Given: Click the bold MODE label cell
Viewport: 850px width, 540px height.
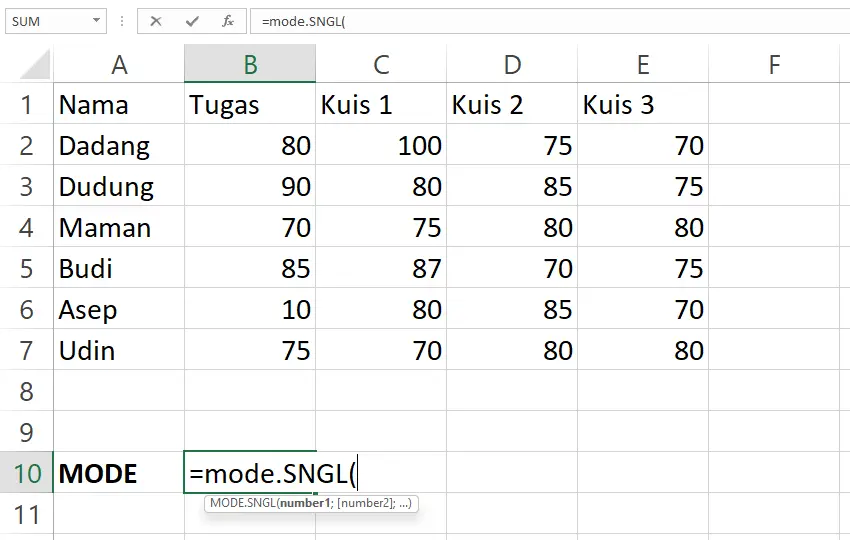Looking at the screenshot, I should tap(119, 473).
